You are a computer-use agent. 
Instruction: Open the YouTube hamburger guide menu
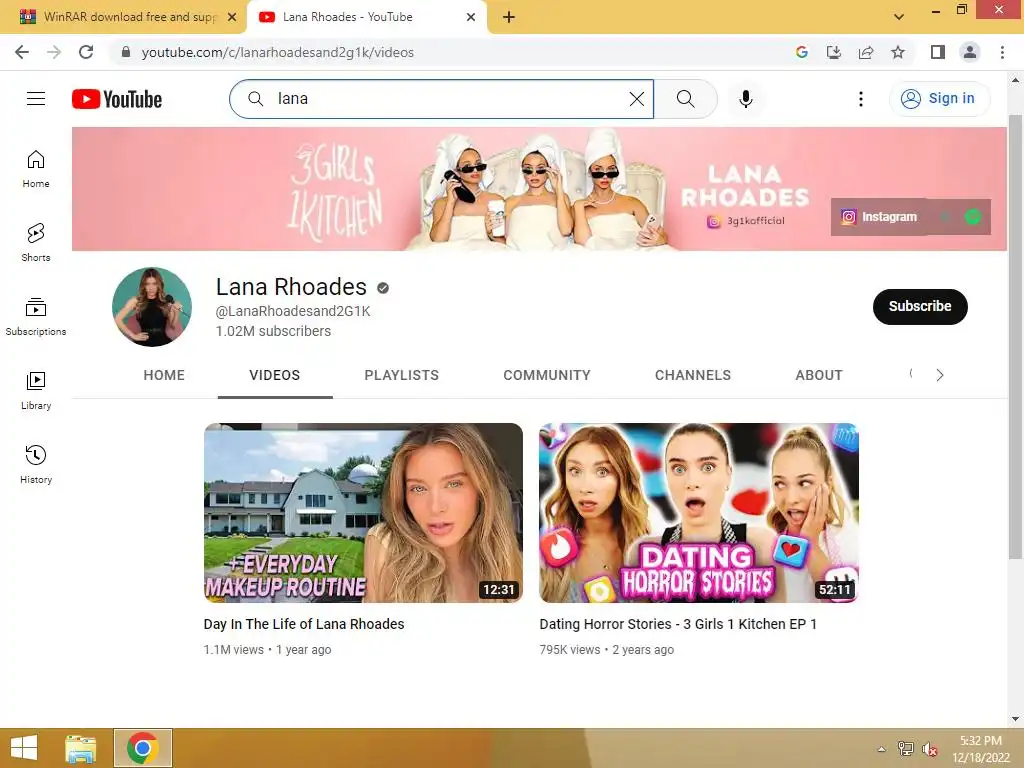click(x=36, y=99)
